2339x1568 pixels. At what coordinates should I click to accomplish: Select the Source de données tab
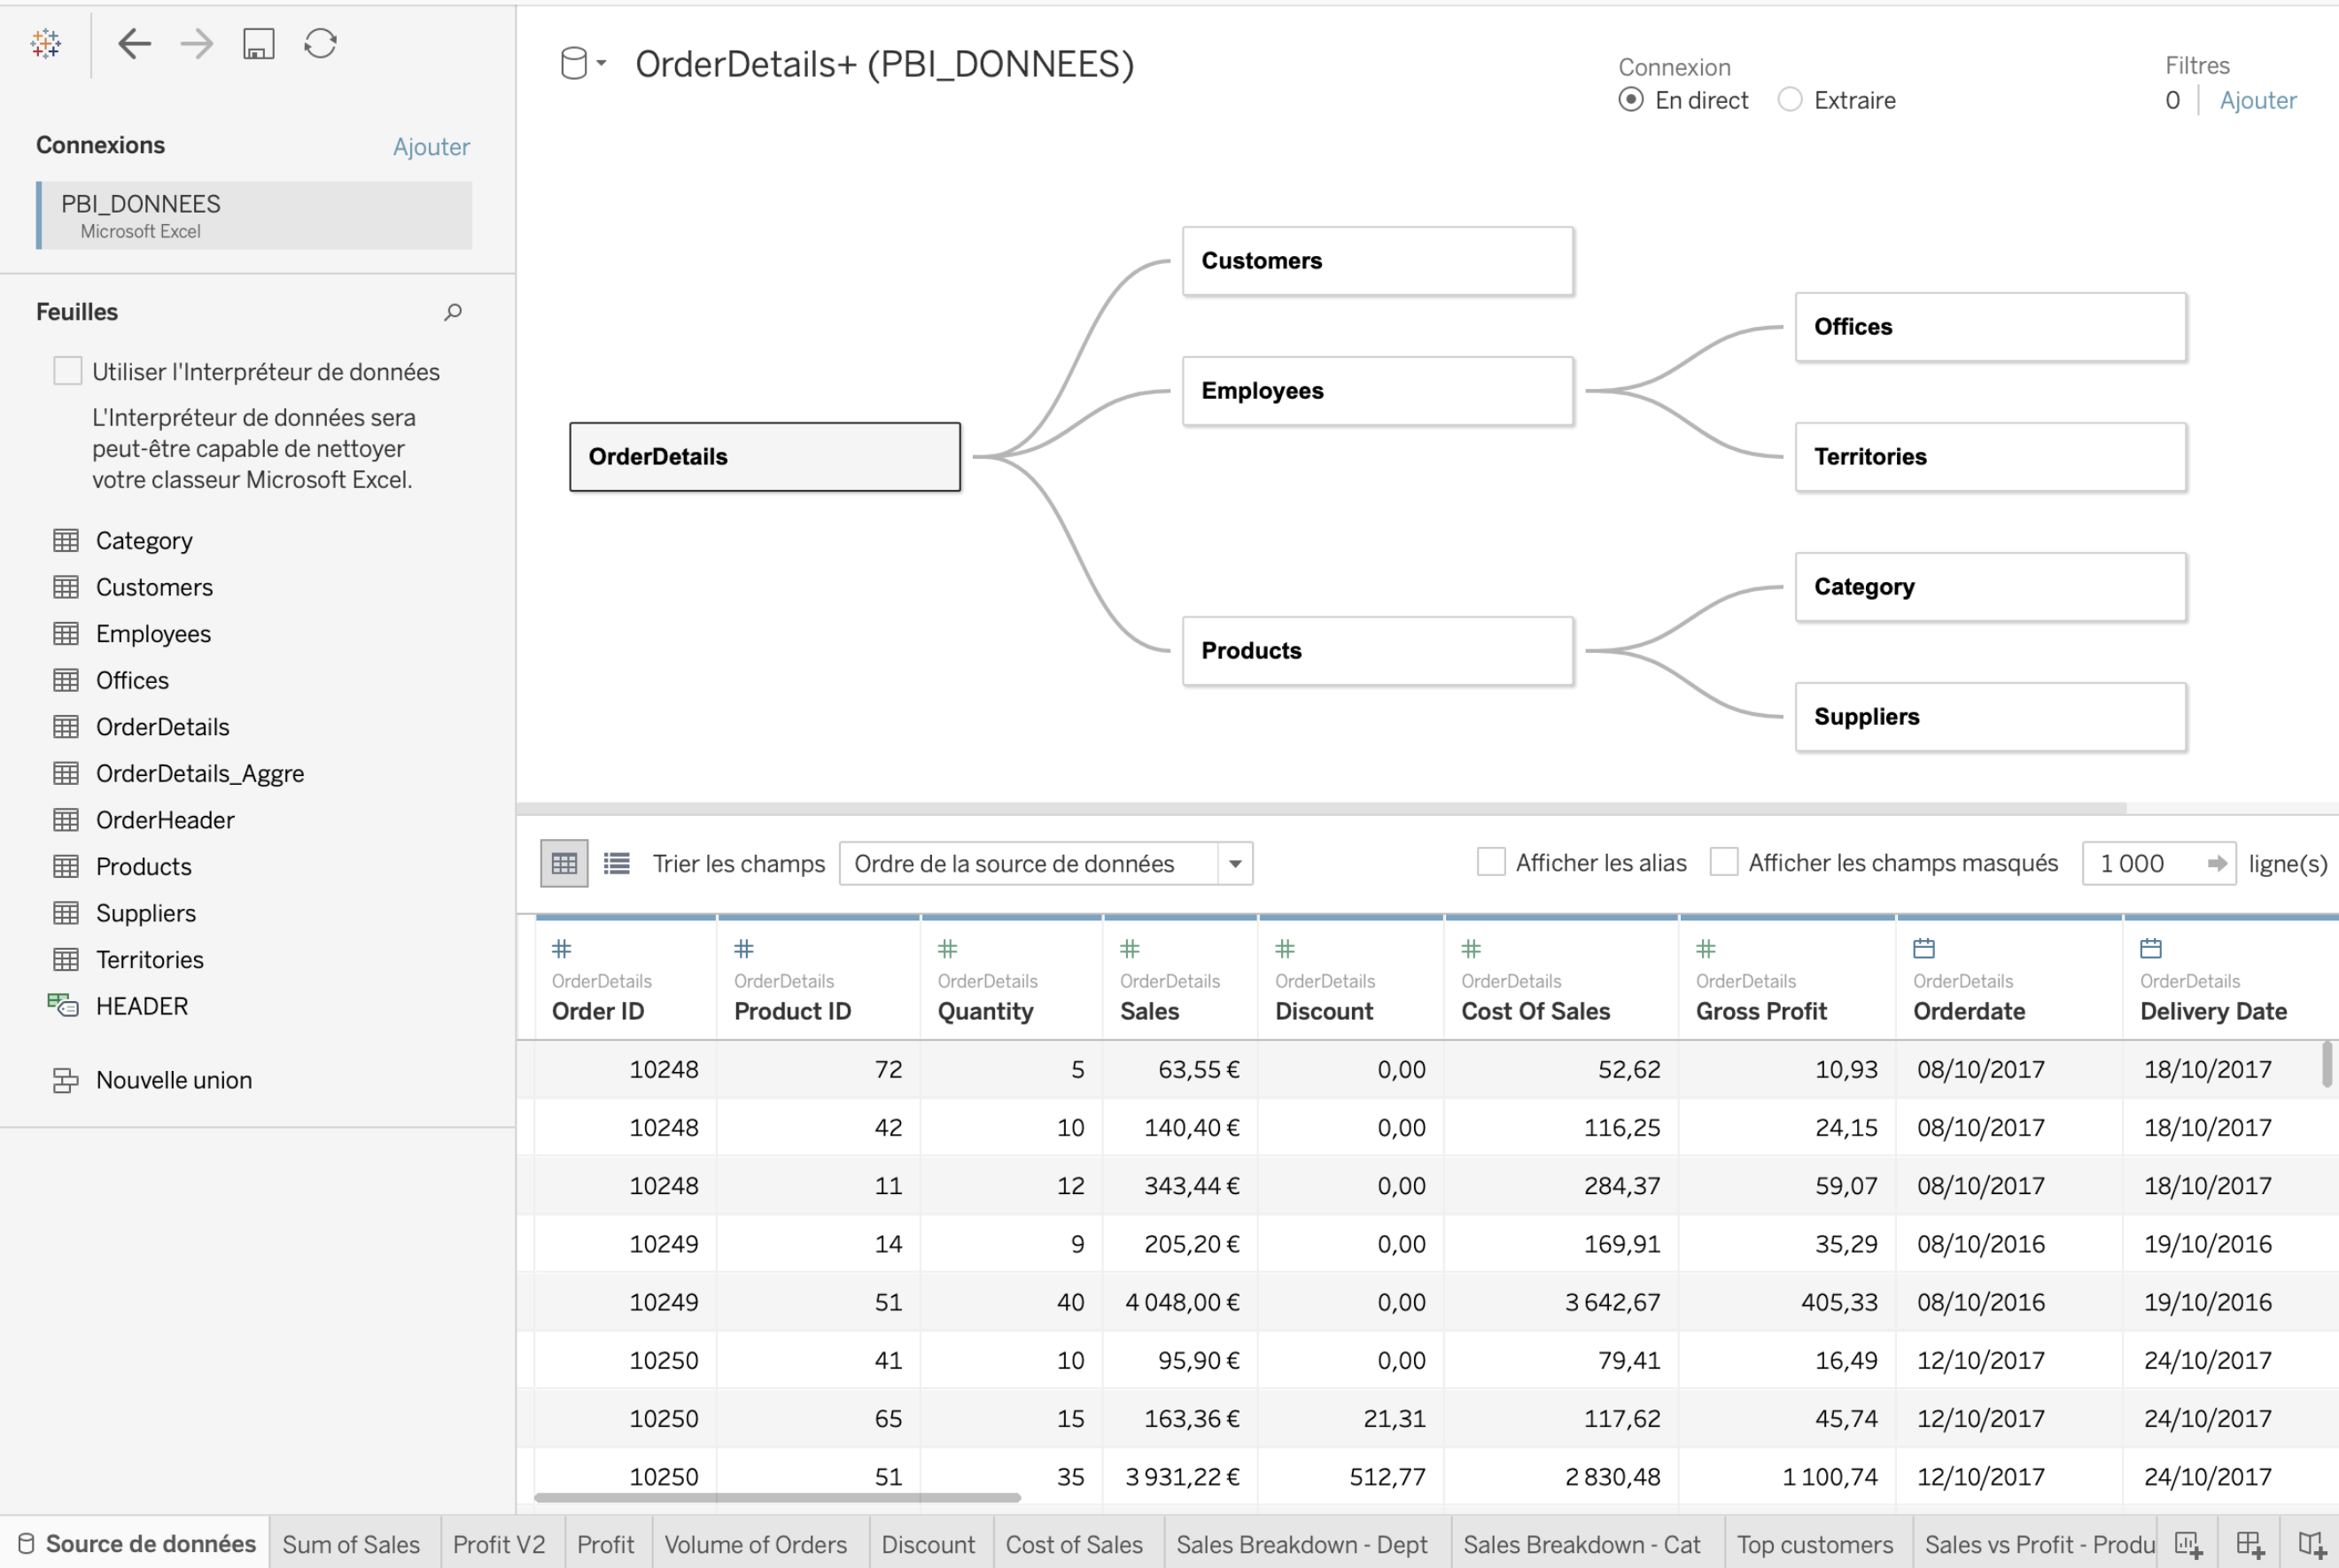pyautogui.click(x=136, y=1544)
